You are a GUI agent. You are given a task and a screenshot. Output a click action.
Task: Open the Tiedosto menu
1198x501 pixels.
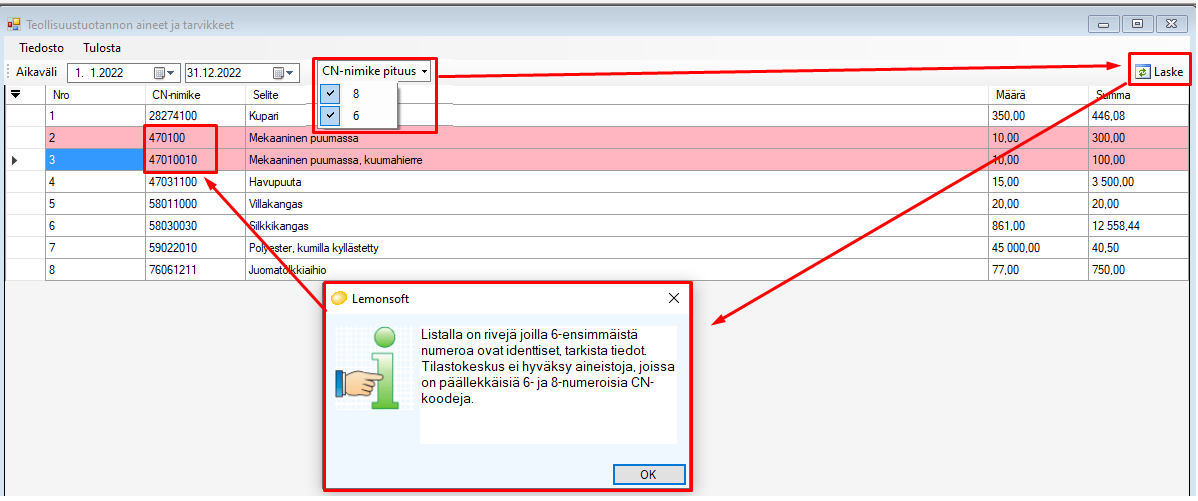(x=42, y=47)
